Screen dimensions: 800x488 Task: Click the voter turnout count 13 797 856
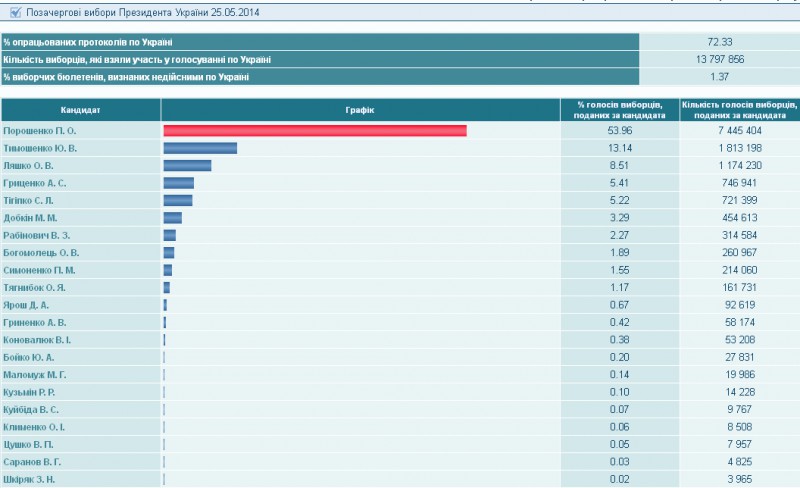(x=718, y=59)
